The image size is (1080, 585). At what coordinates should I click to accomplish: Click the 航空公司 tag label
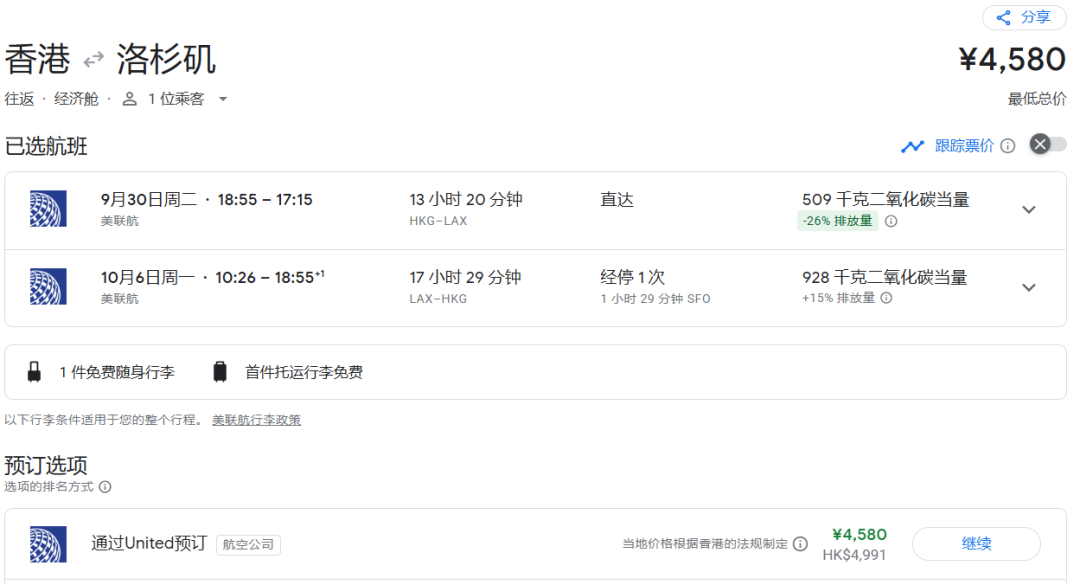click(x=248, y=544)
